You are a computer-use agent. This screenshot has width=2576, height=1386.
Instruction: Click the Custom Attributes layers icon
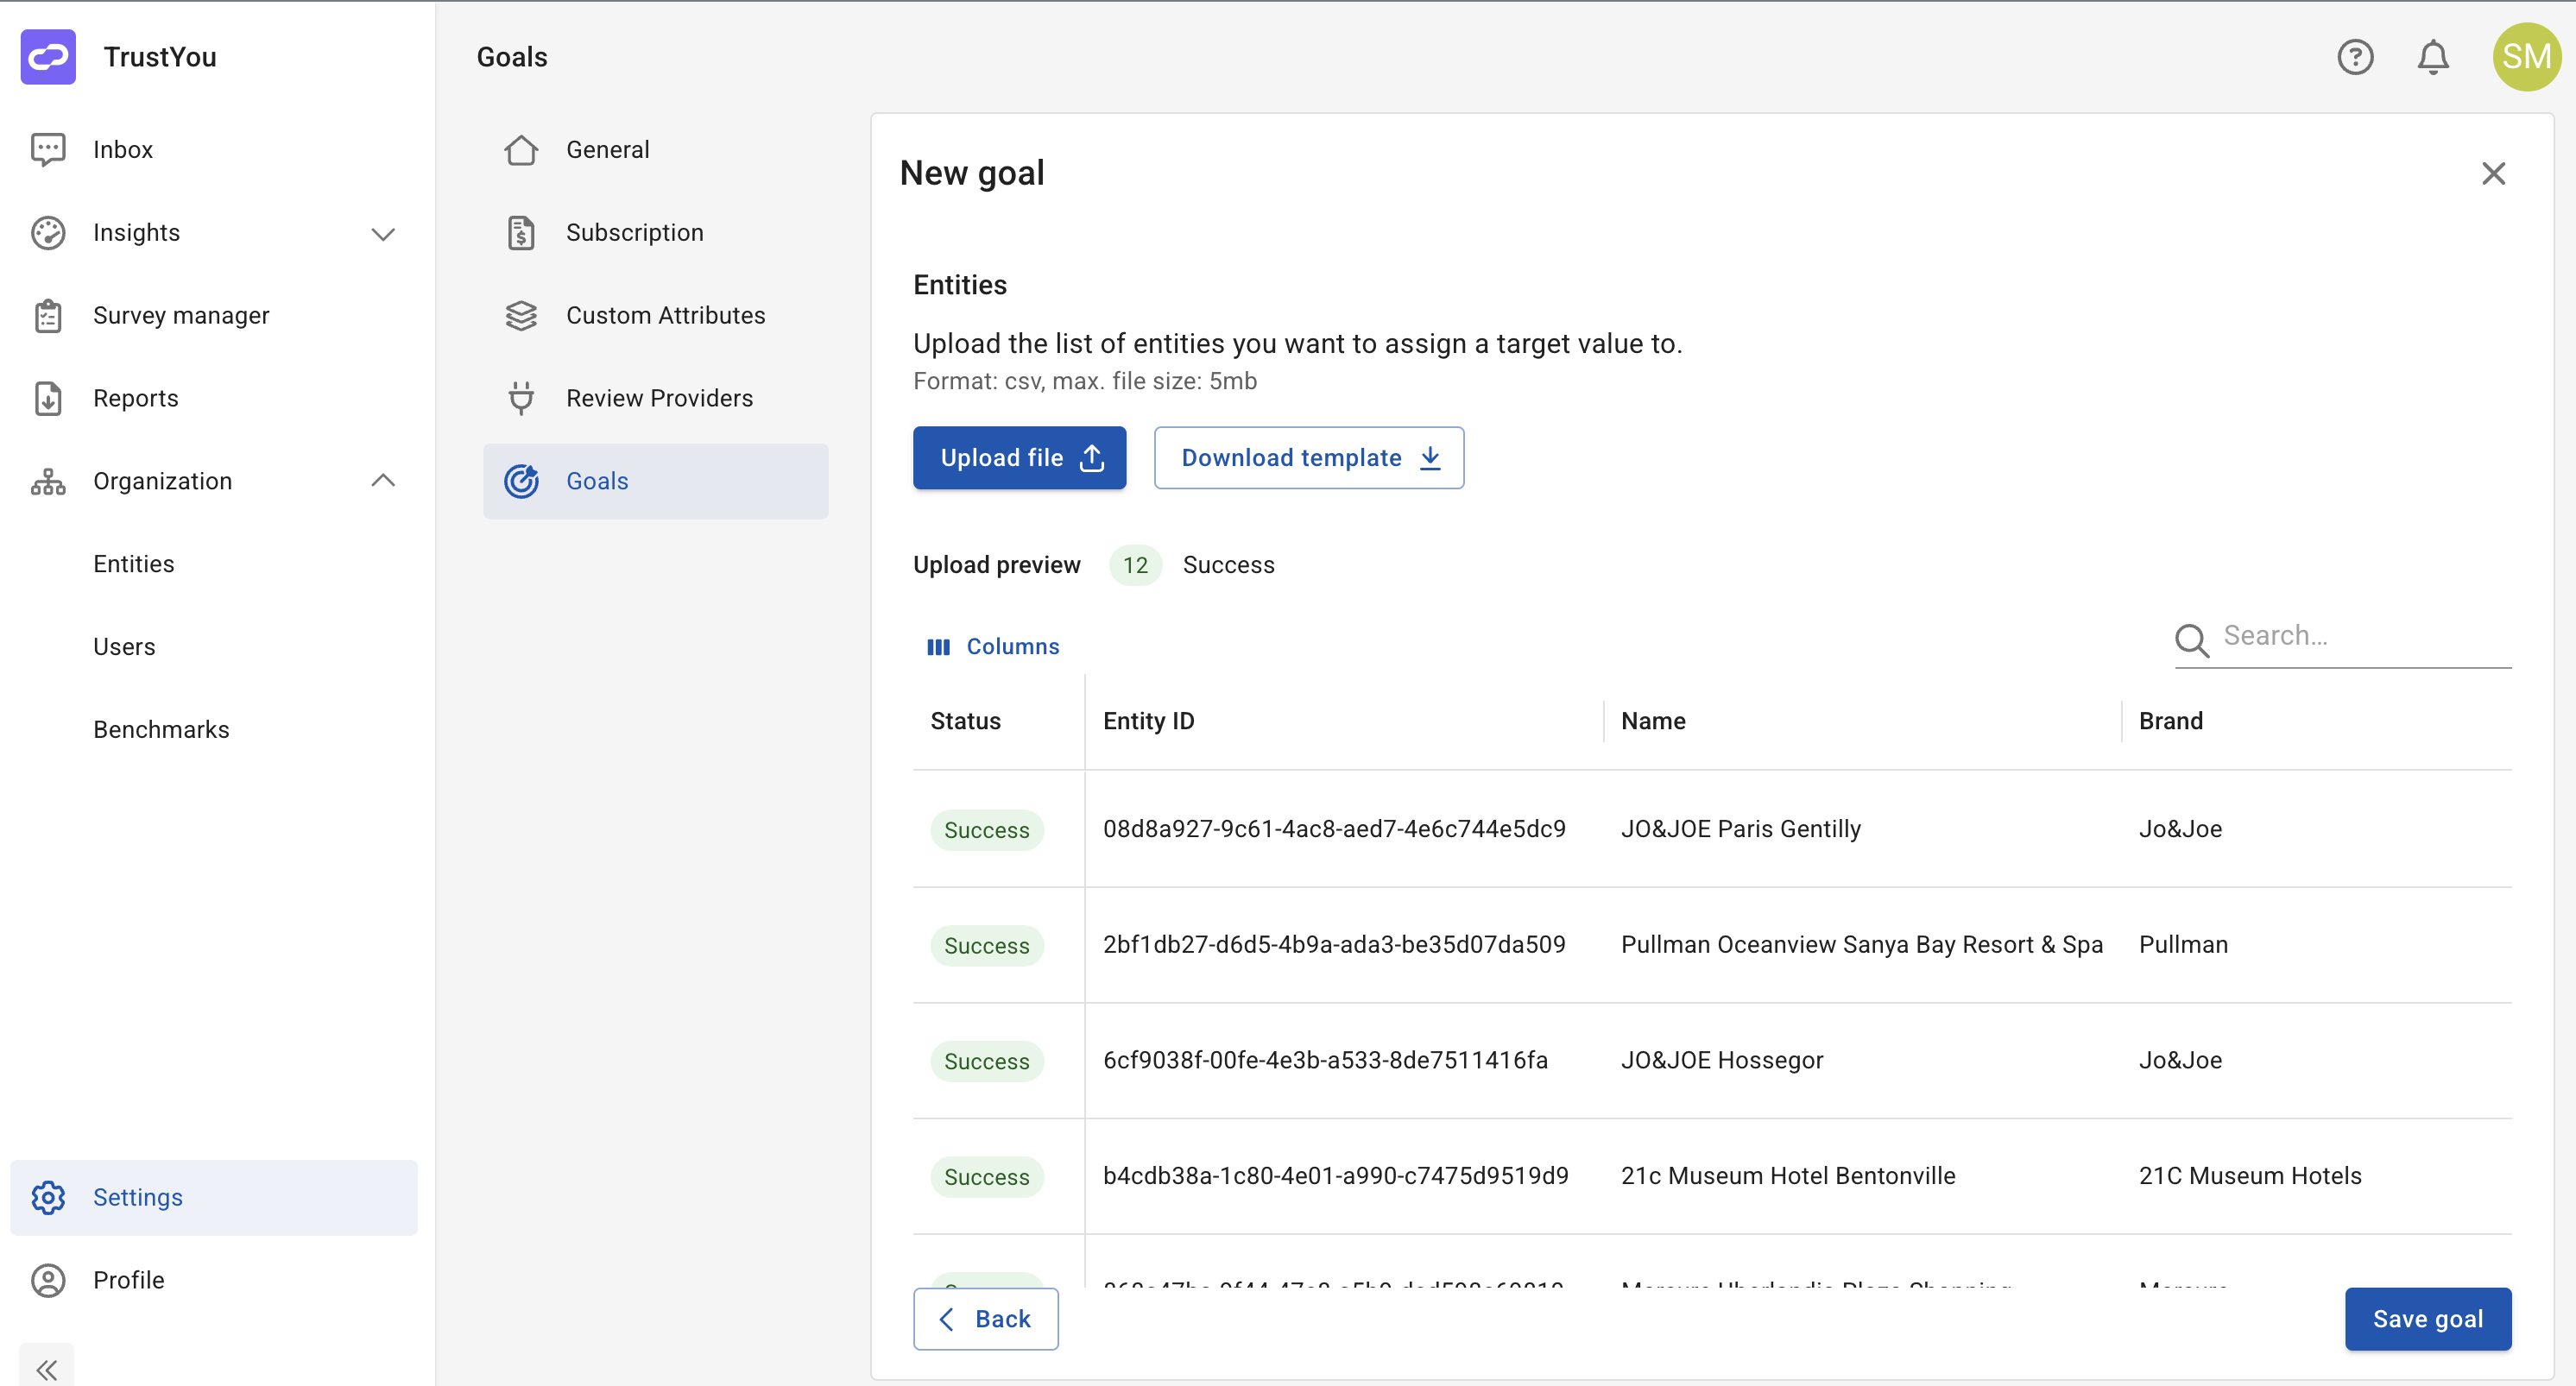pos(521,315)
